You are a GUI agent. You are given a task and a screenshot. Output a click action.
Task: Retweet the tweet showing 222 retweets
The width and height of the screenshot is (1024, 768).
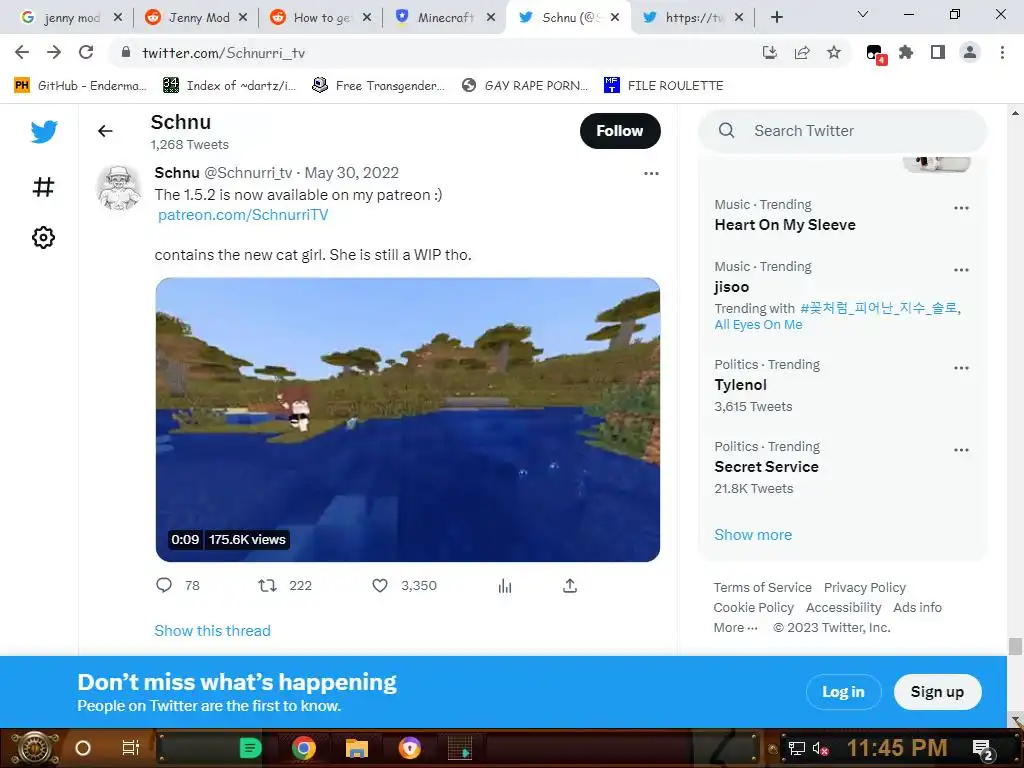(x=267, y=585)
